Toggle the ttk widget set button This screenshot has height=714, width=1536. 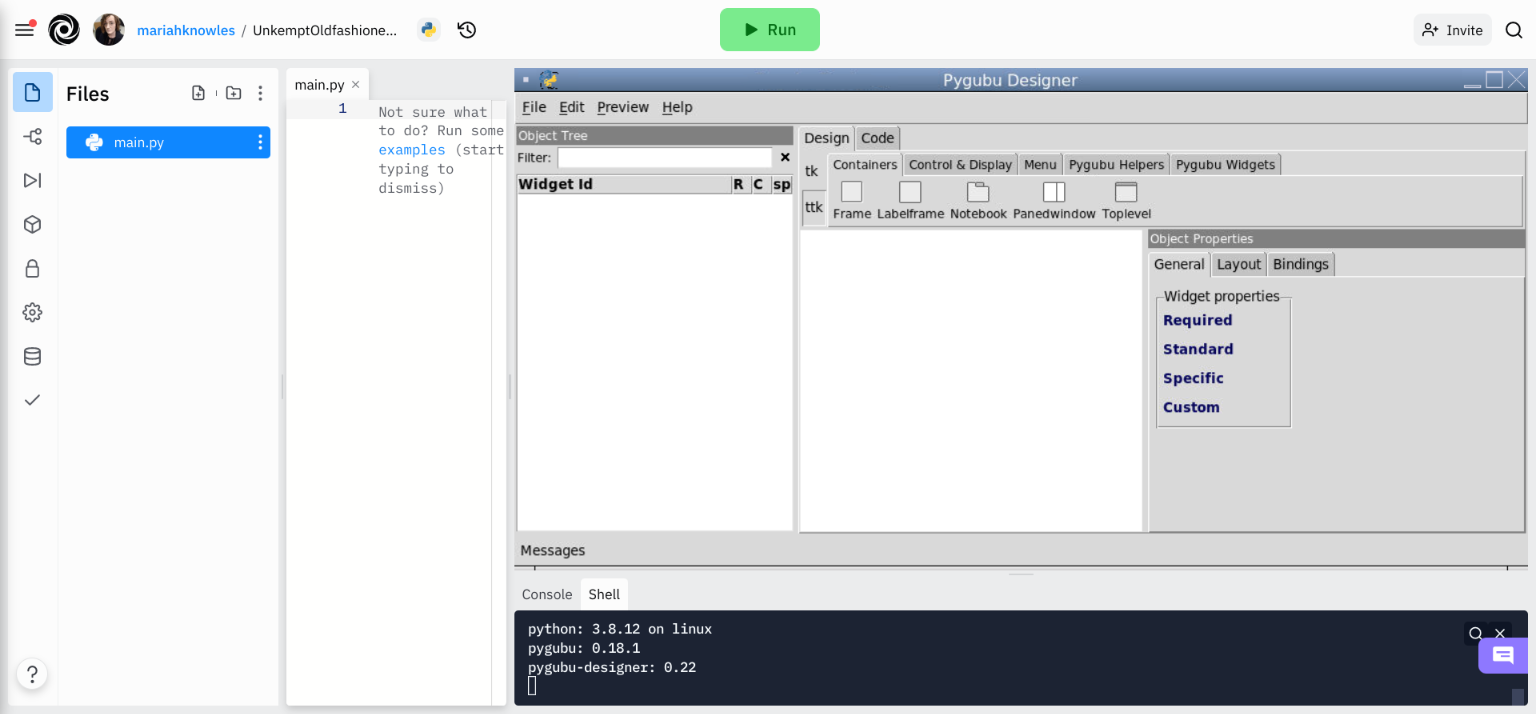(x=814, y=207)
